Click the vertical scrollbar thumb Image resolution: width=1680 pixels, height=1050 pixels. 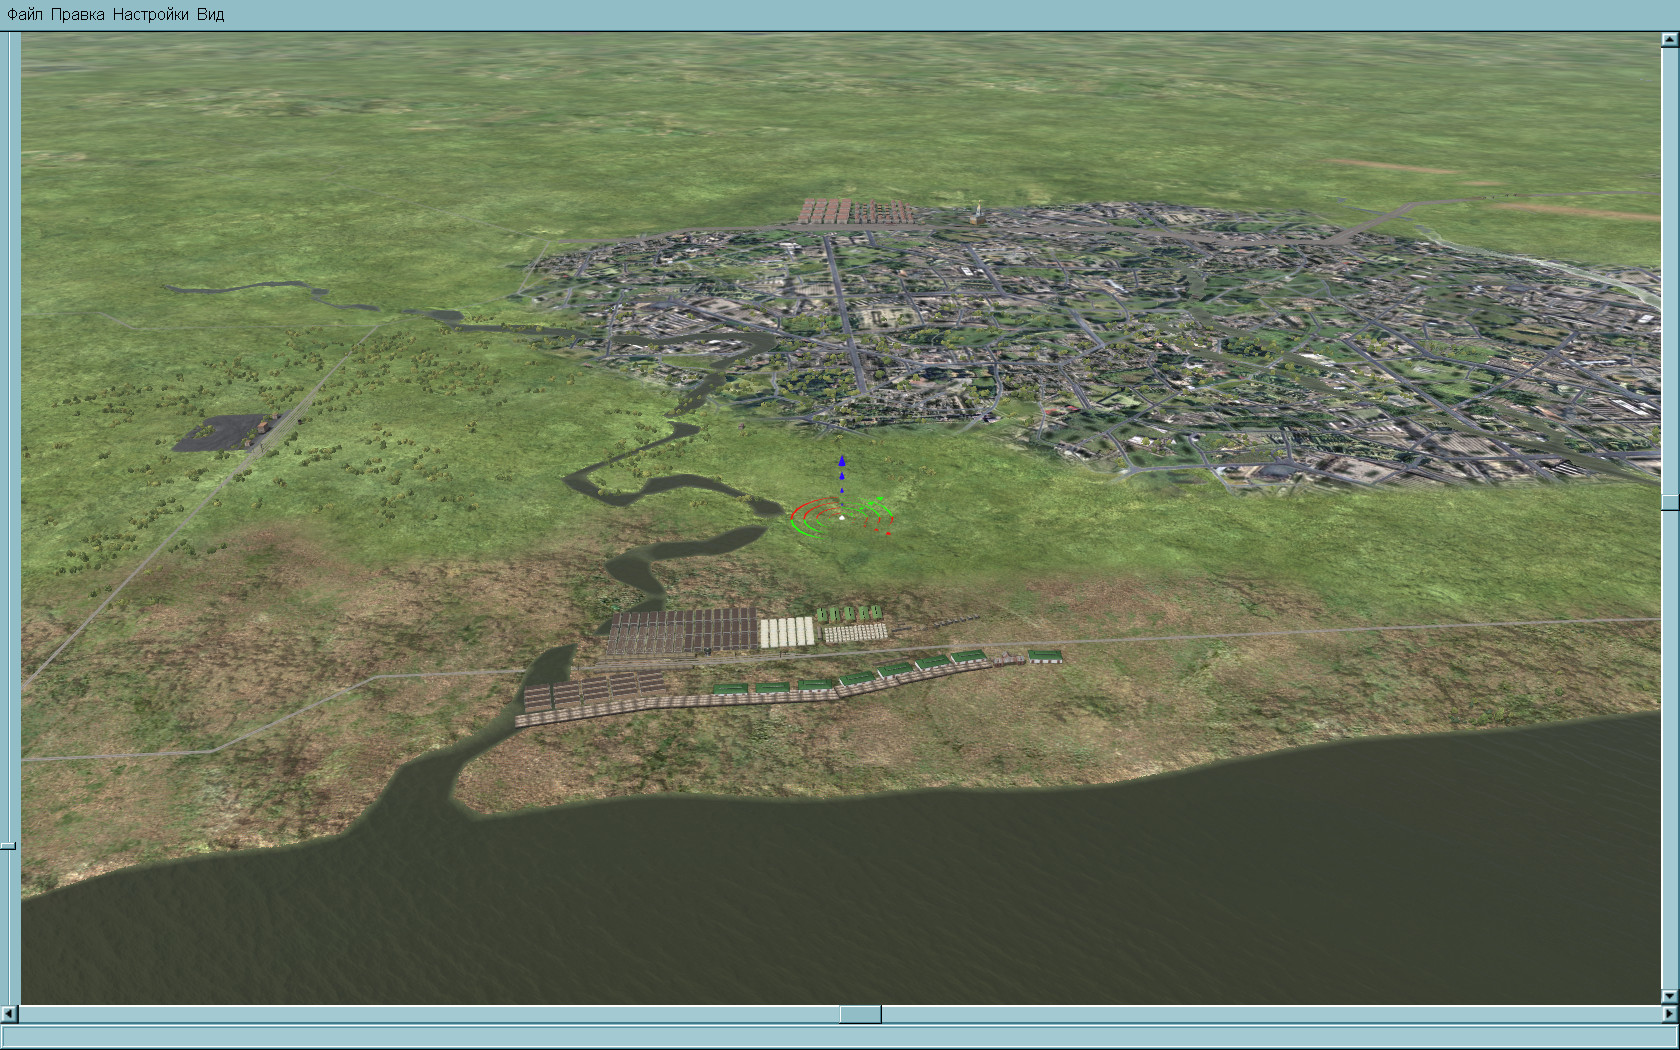point(1669,502)
